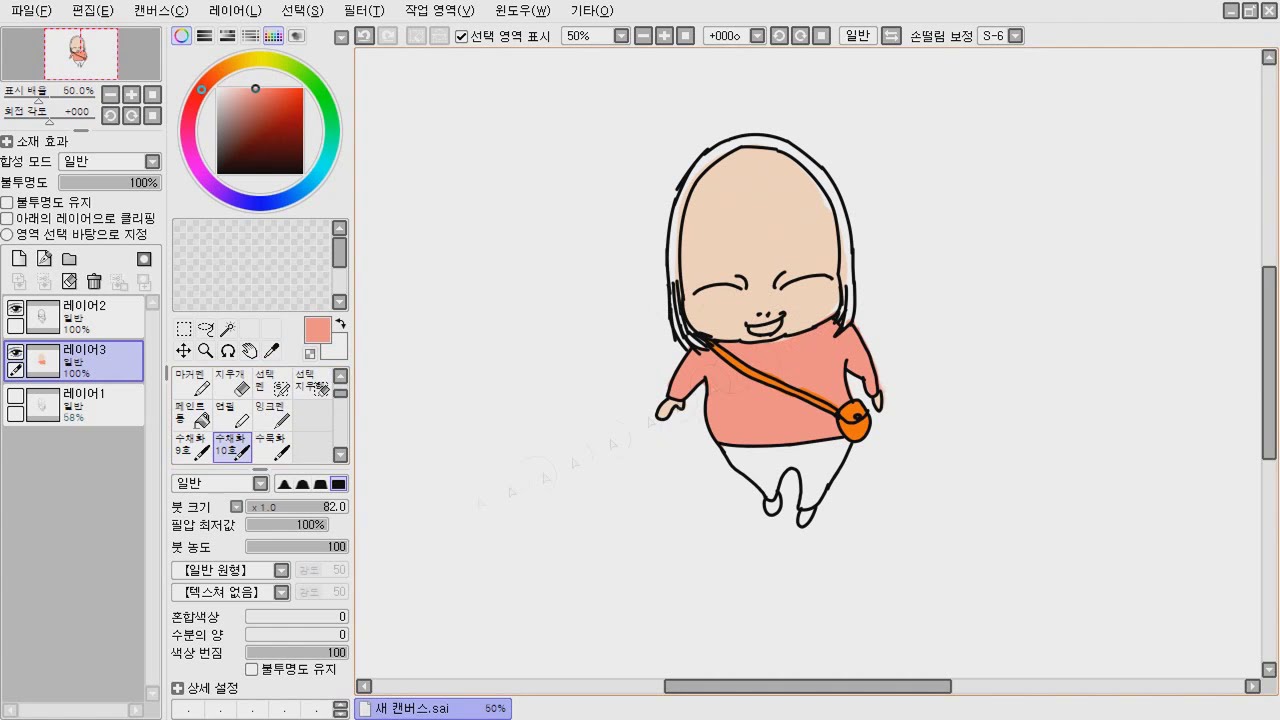Open the 손떨림 보정 S-6 stabilizer dropdown
The image size is (1280, 720).
(x=1015, y=36)
